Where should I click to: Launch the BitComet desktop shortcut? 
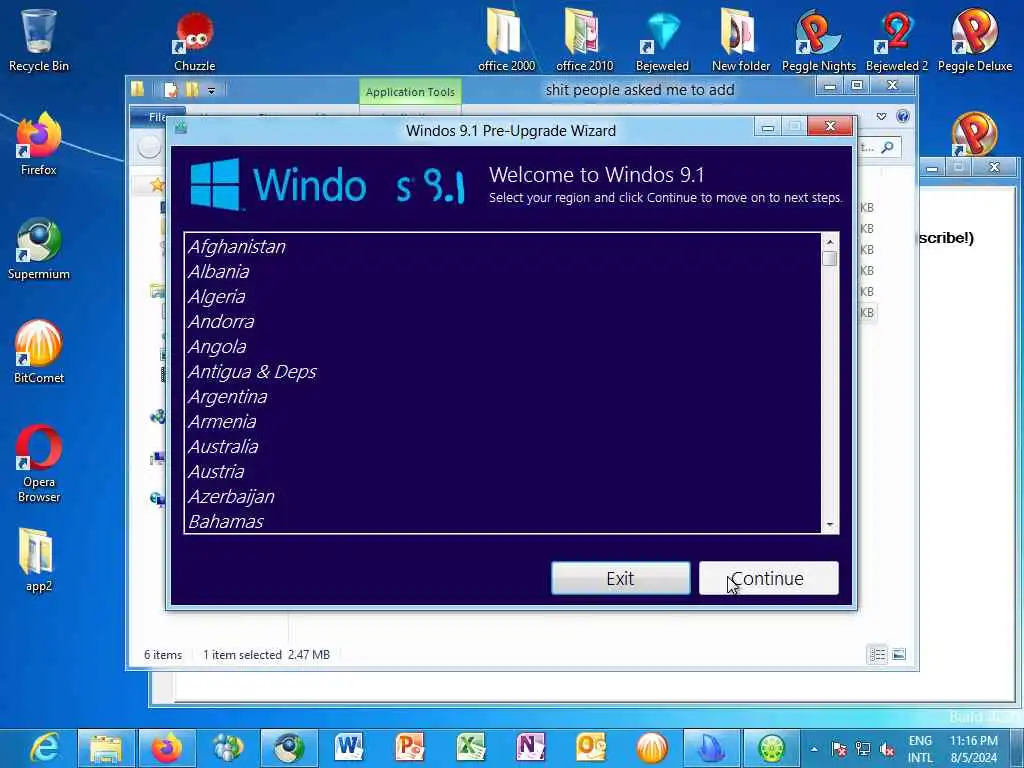click(x=39, y=353)
